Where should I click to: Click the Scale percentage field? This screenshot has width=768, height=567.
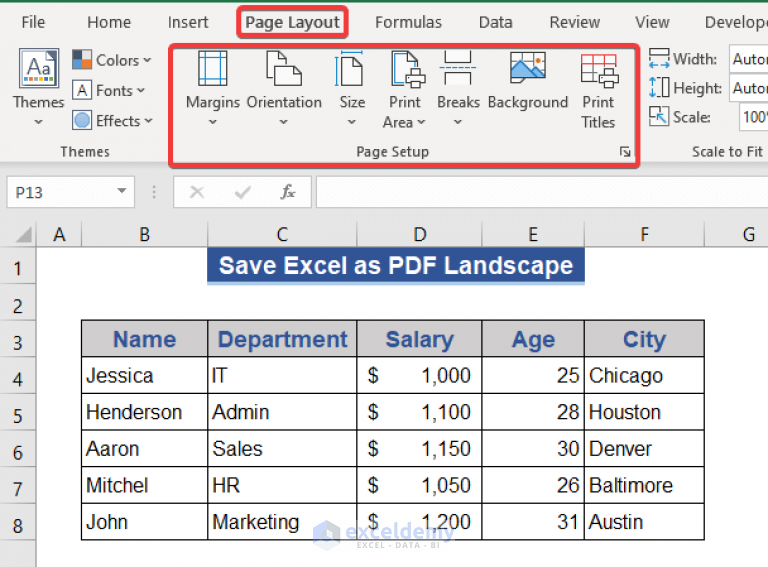pos(753,117)
